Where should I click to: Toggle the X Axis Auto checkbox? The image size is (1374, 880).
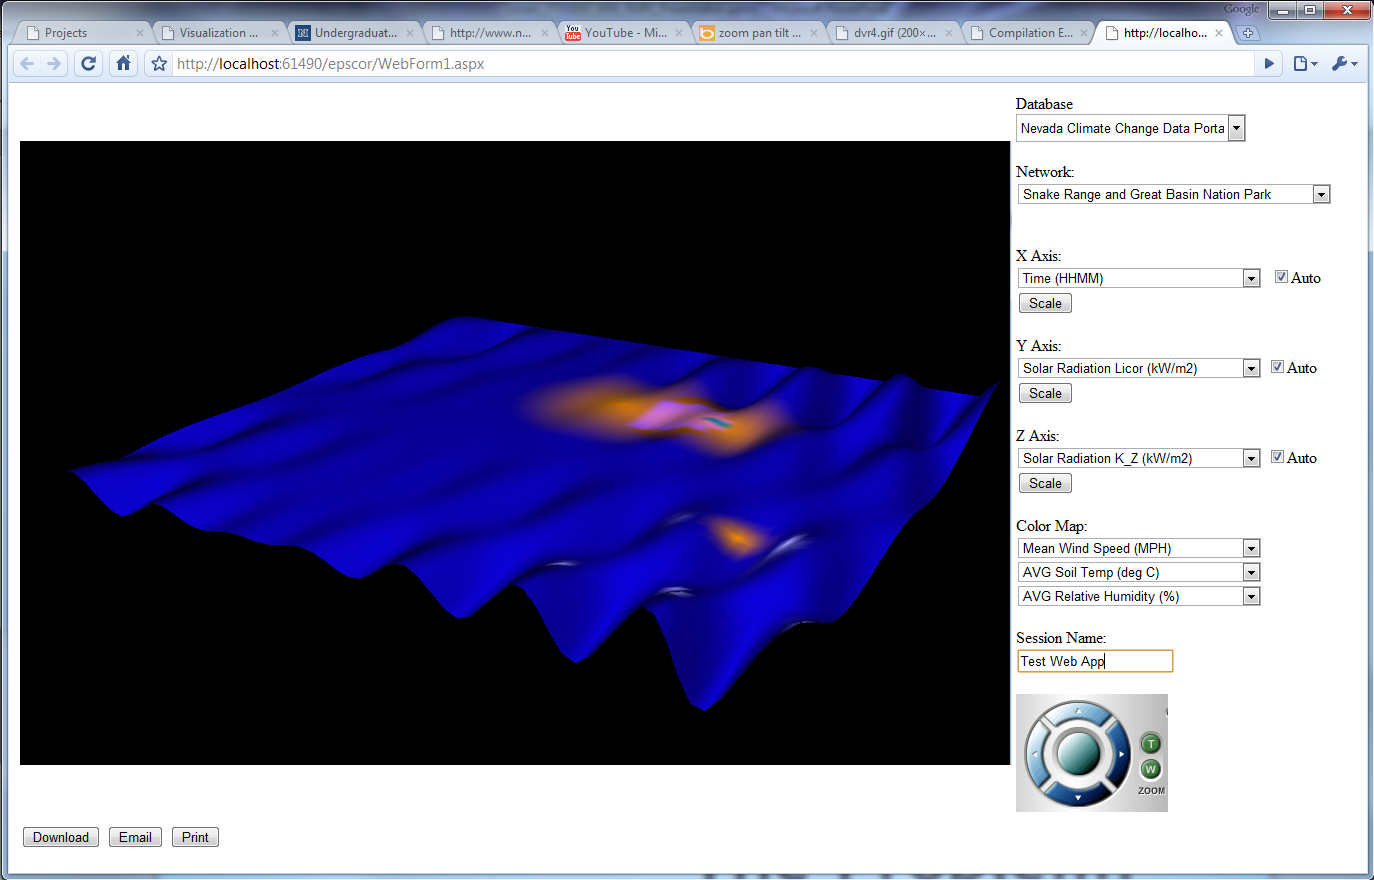[1281, 277]
